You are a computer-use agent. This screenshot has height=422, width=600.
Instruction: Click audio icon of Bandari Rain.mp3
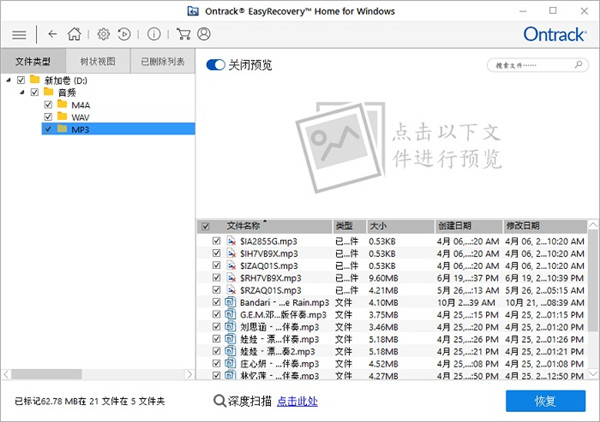[x=230, y=302]
